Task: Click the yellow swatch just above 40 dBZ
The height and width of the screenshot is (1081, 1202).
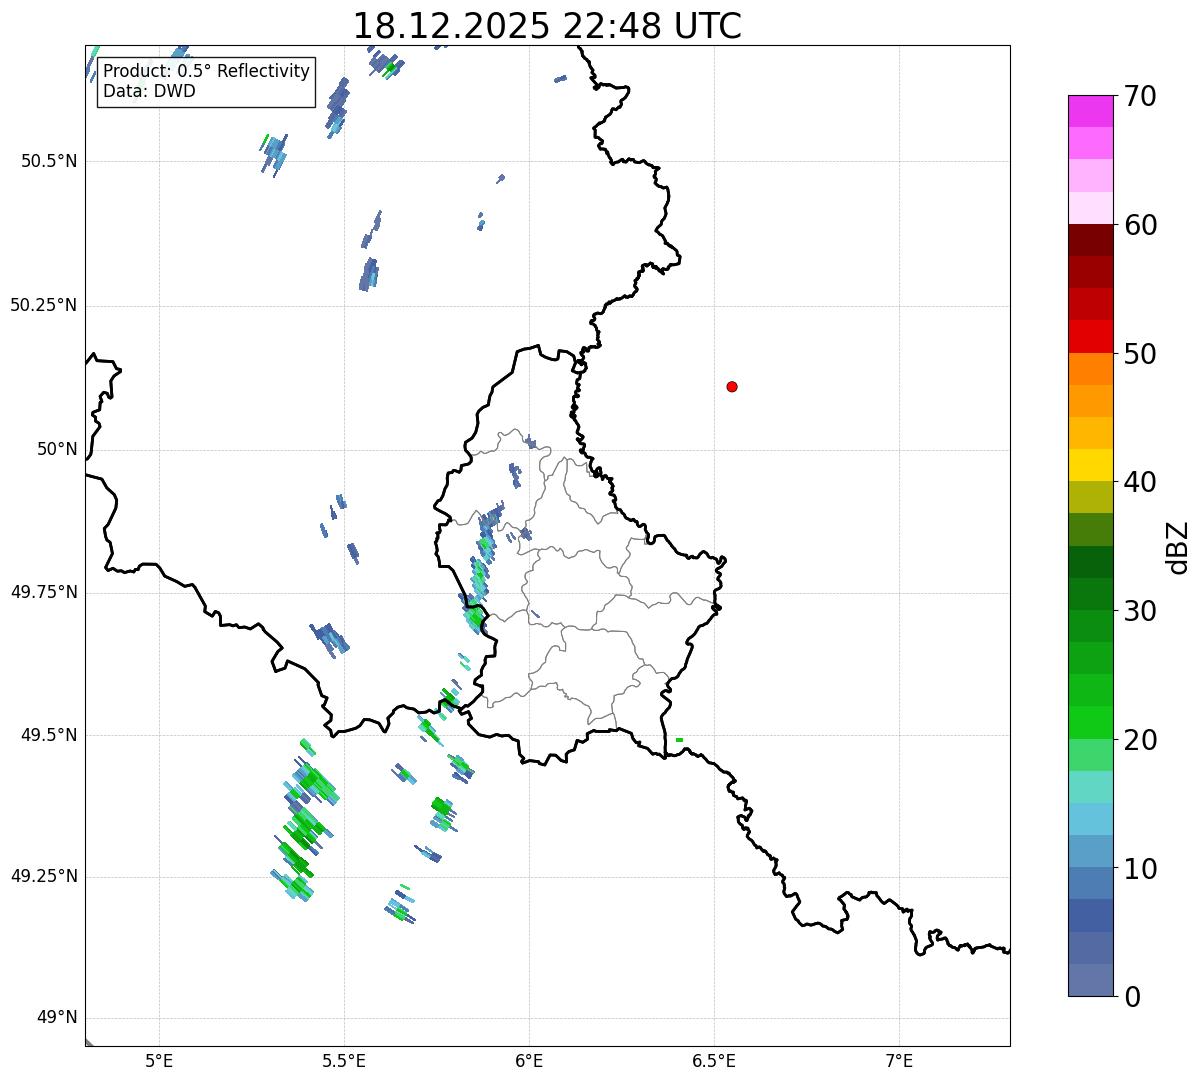Action: [x=1090, y=465]
